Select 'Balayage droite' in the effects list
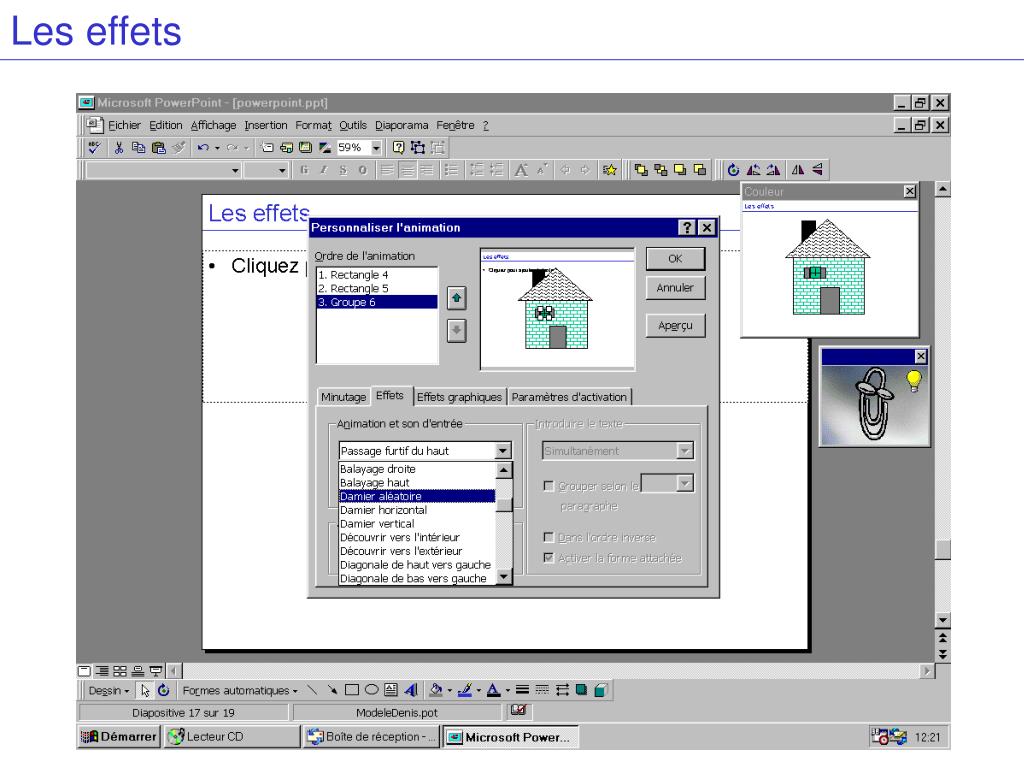The height and width of the screenshot is (768, 1024). [x=417, y=469]
